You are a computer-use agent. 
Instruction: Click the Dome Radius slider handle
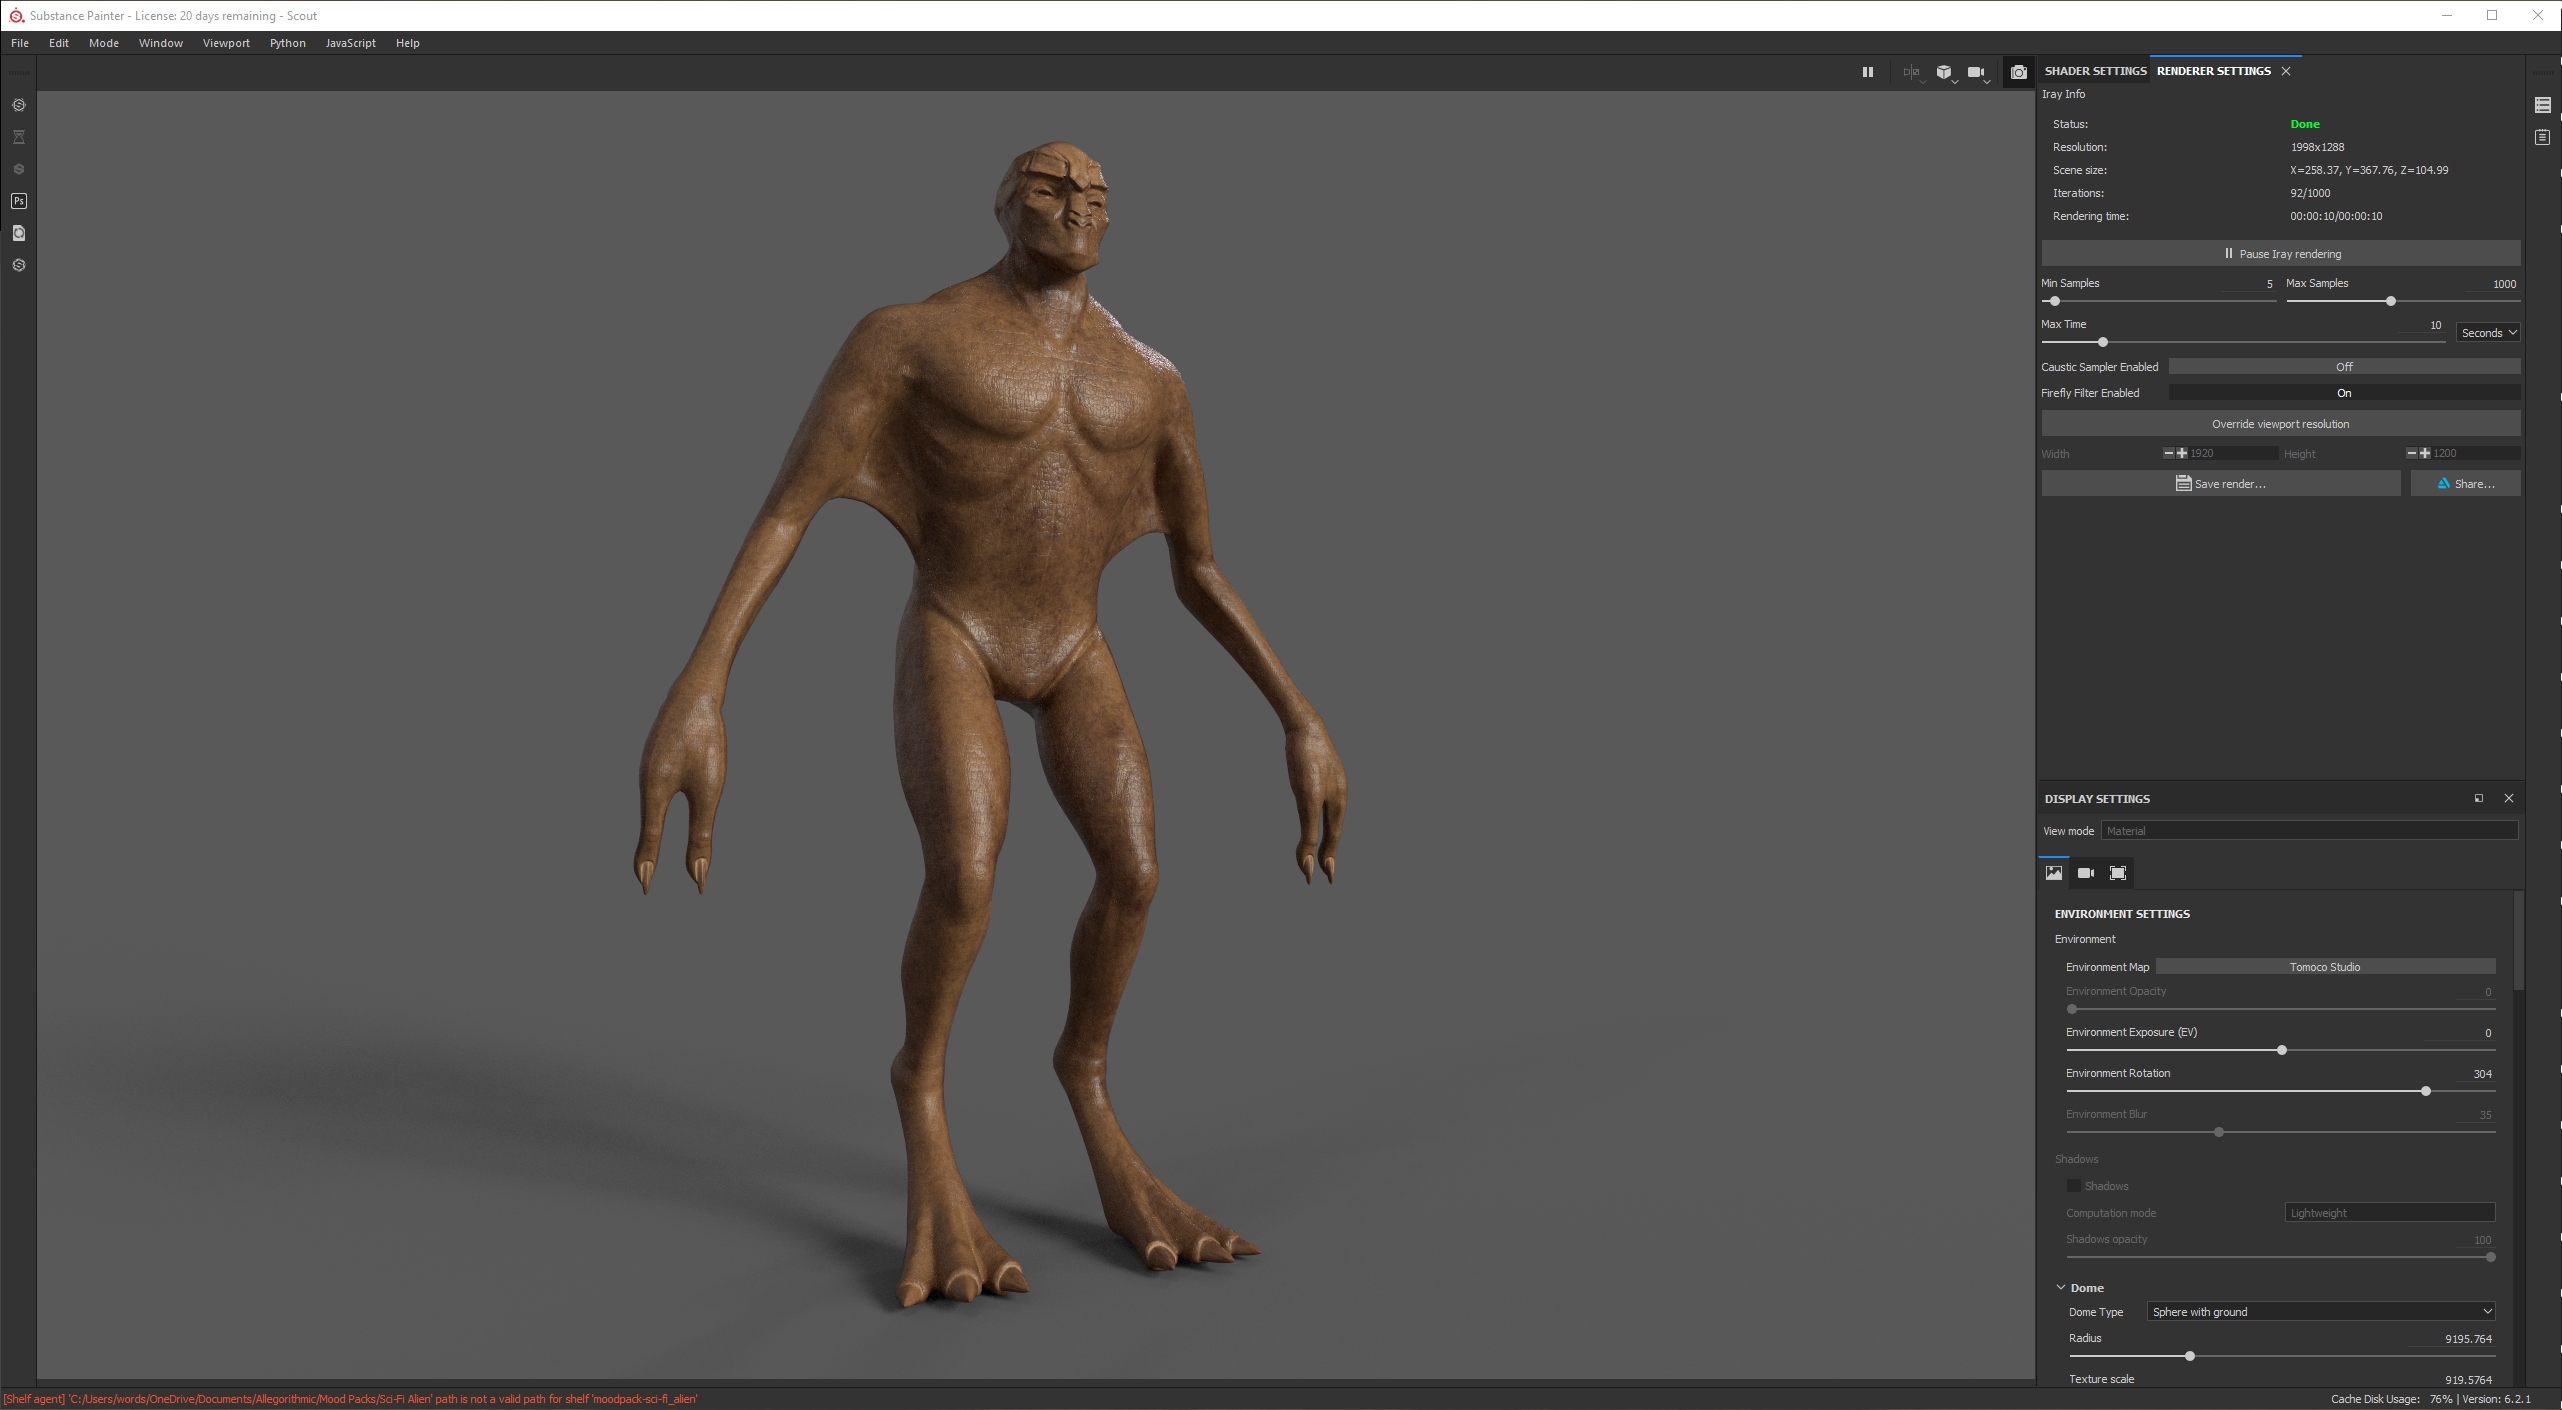[x=2190, y=1356]
